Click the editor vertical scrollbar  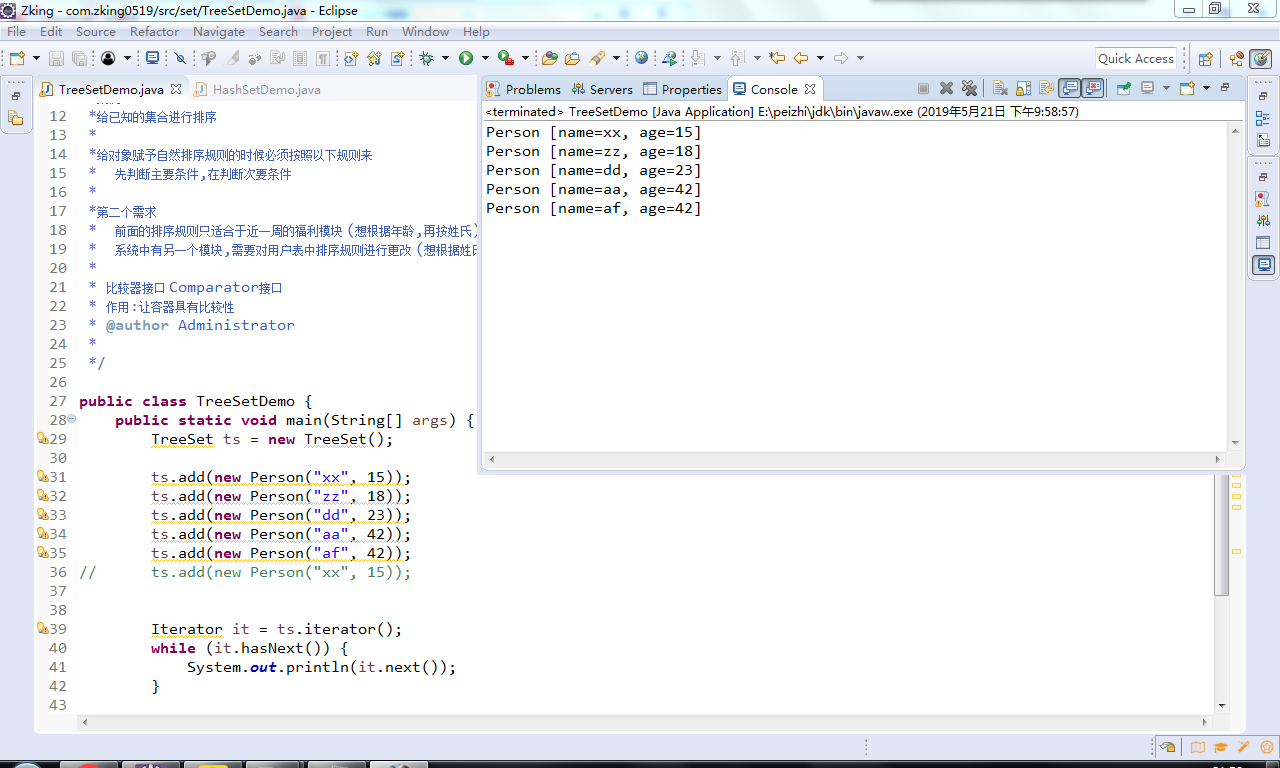click(1221, 535)
